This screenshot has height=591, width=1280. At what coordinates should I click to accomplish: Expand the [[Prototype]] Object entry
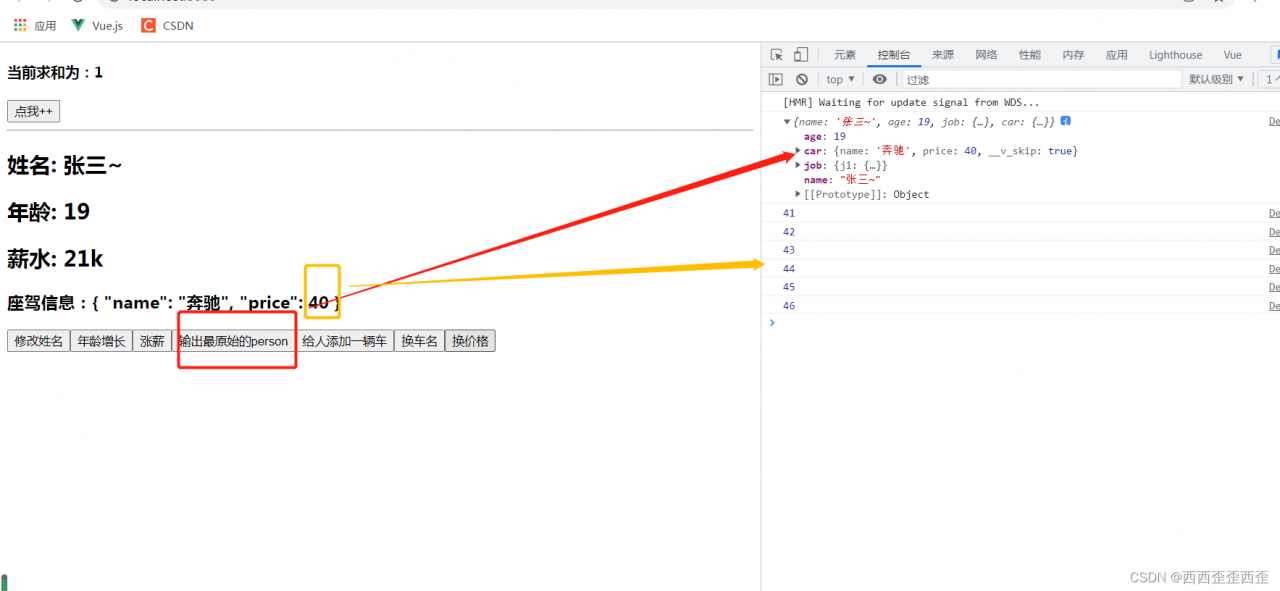click(798, 194)
